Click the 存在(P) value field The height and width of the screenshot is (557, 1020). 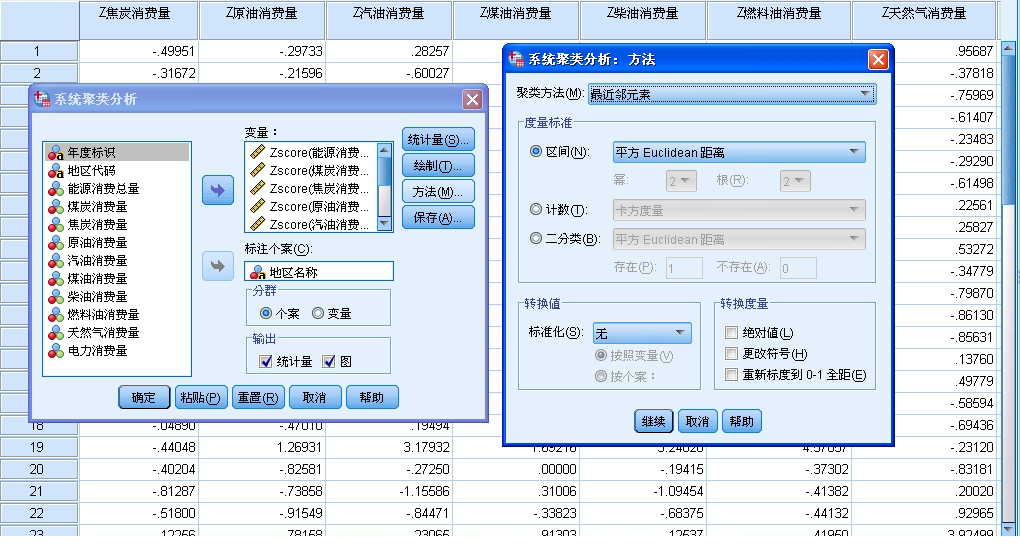684,268
